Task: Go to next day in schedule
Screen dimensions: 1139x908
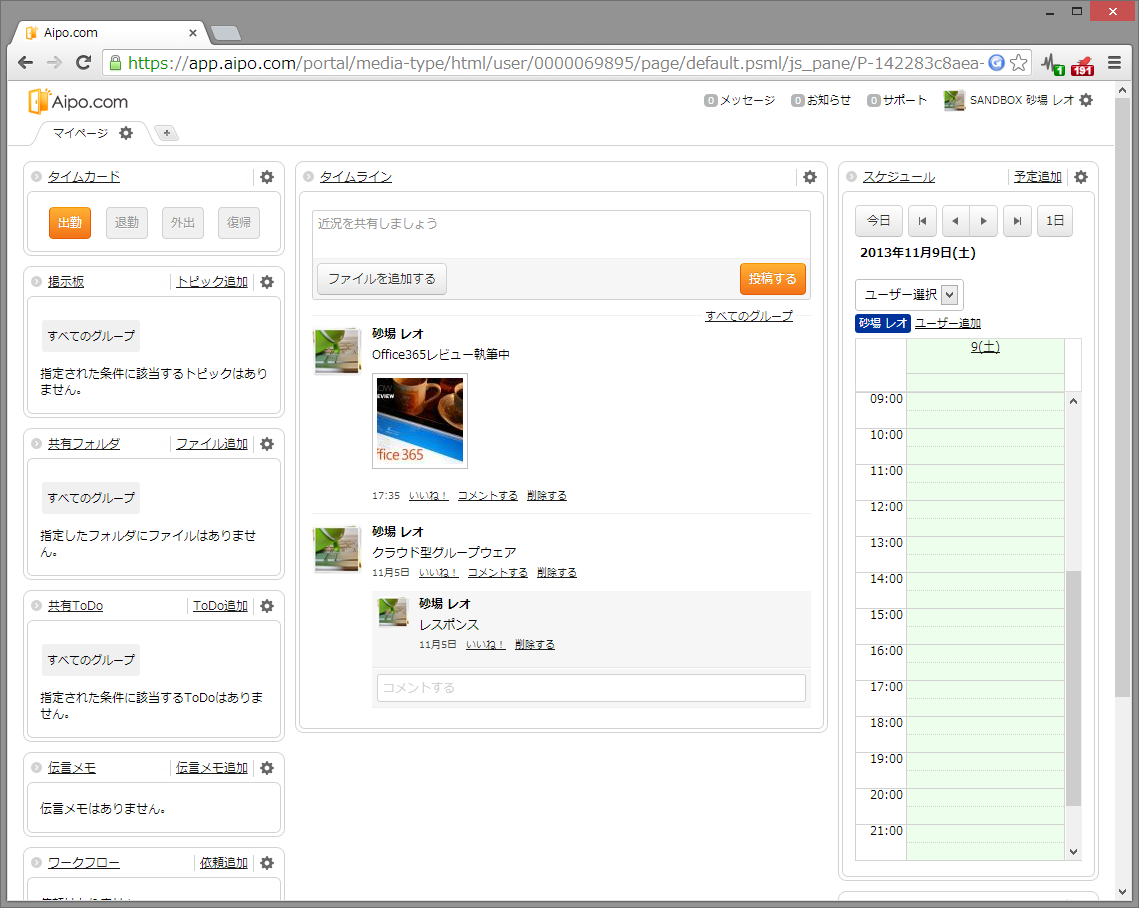Action: coord(984,221)
